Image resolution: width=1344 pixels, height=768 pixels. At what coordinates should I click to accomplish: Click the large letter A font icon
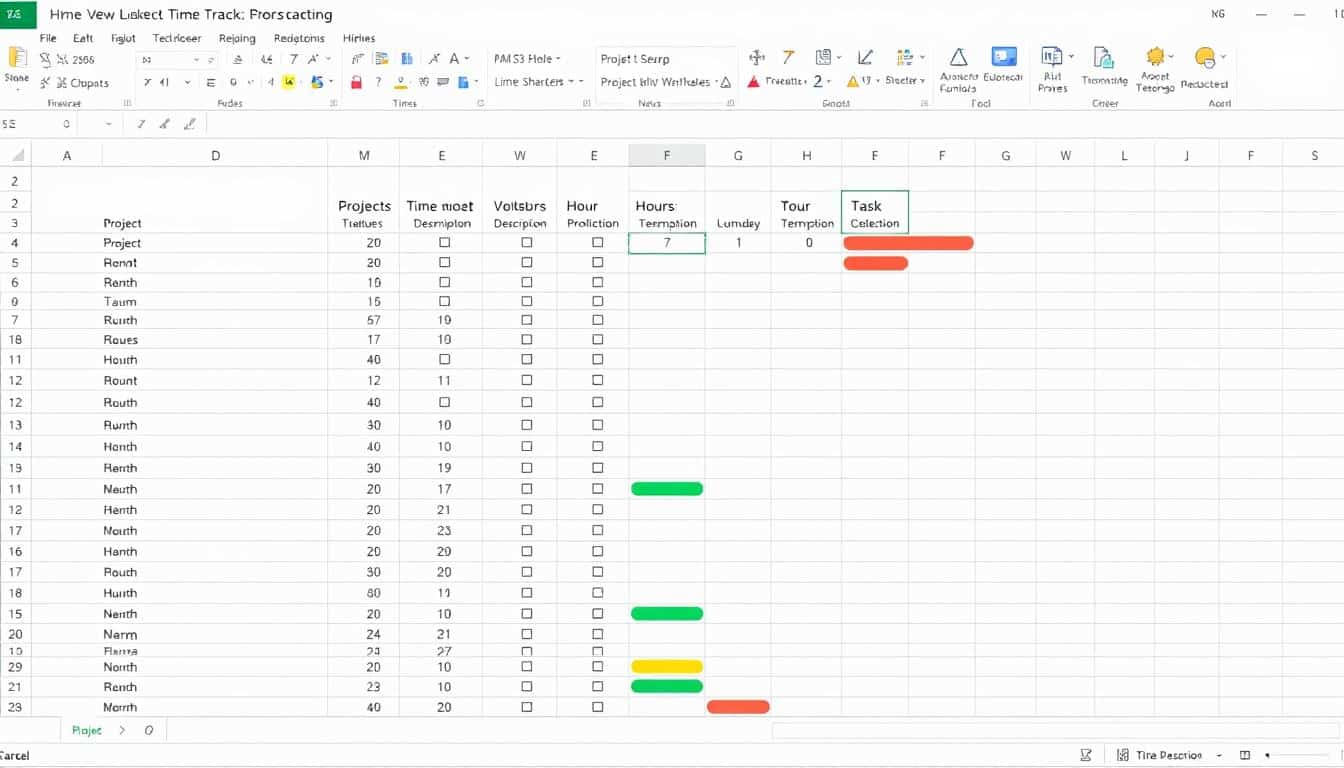(454, 59)
